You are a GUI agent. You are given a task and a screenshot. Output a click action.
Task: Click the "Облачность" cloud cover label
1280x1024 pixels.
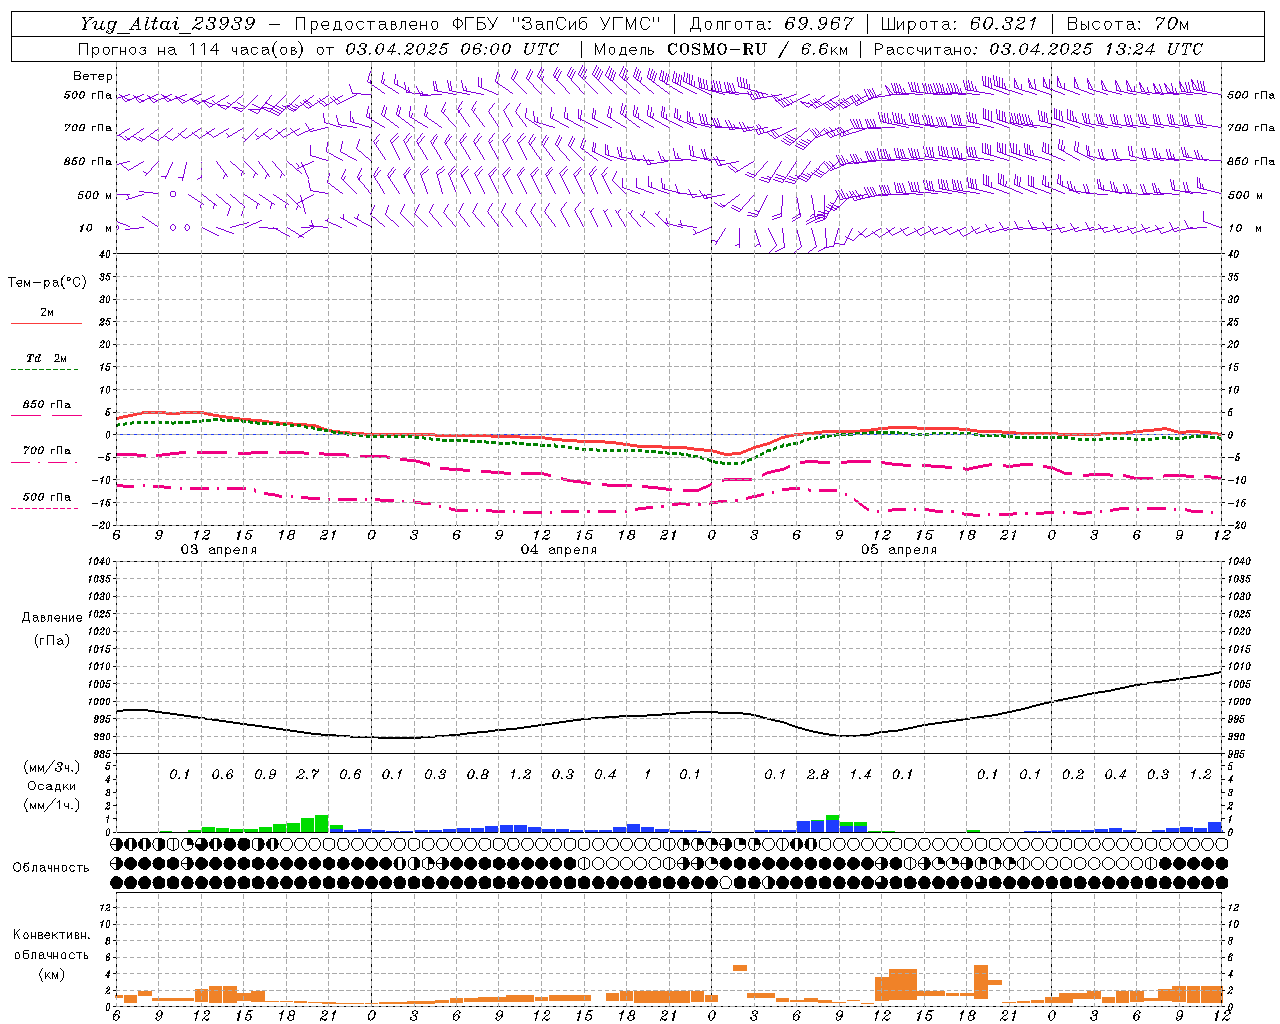51,867
